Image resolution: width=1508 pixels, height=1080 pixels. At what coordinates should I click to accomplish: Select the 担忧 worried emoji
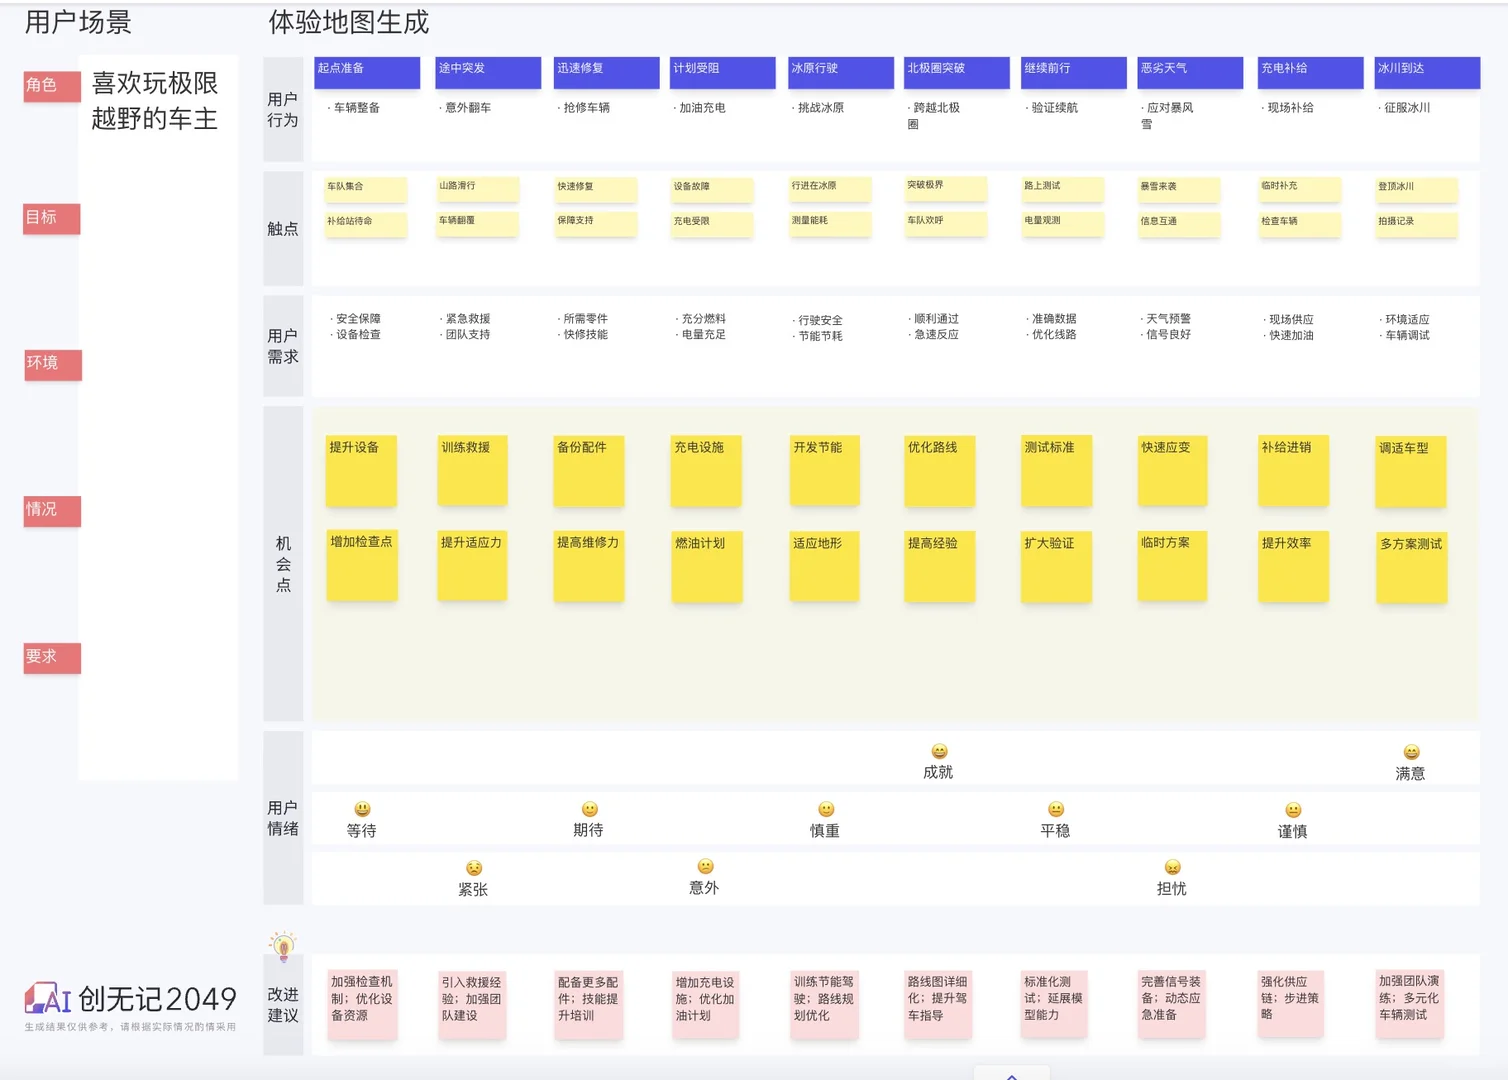(1173, 867)
